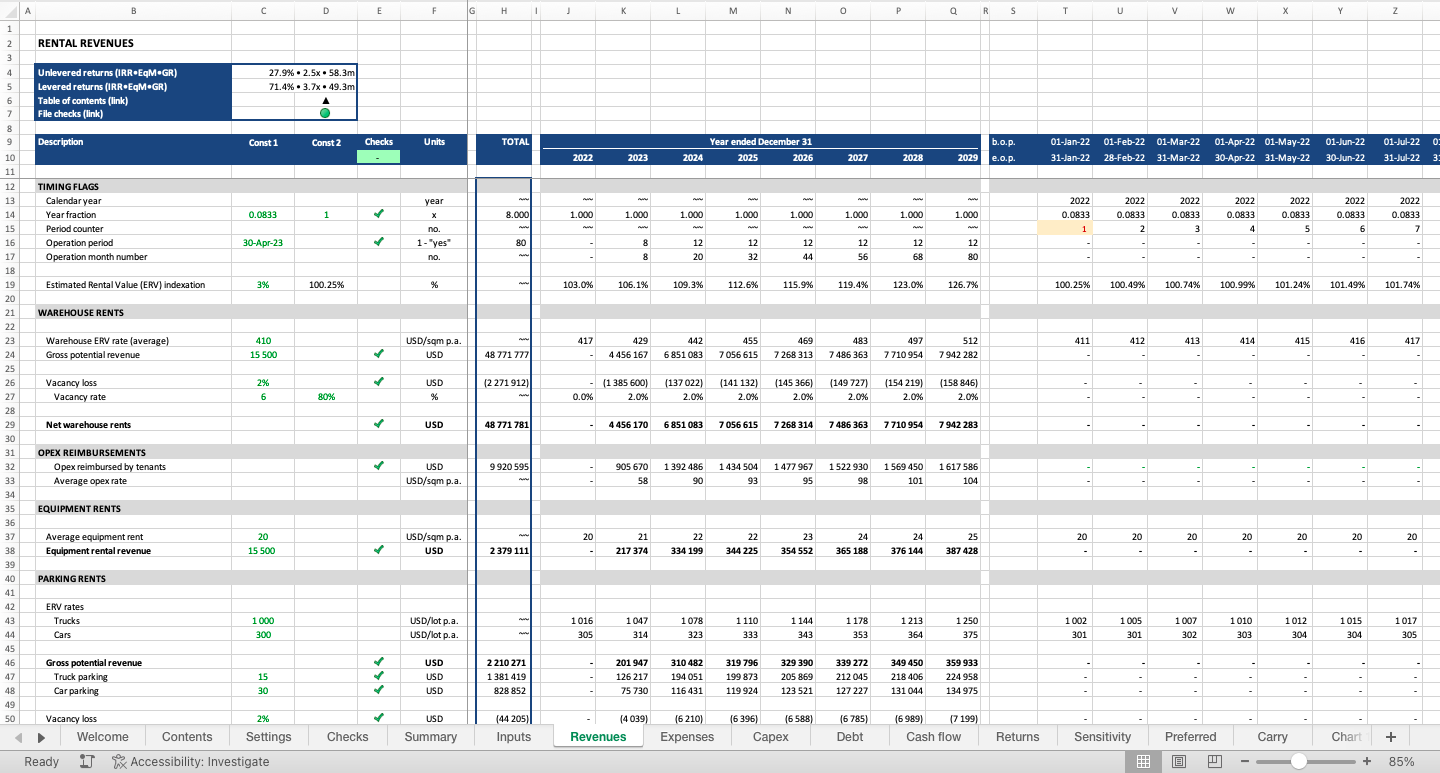
Task: Select the Average equipment rent 20 constant
Action: tap(263, 537)
